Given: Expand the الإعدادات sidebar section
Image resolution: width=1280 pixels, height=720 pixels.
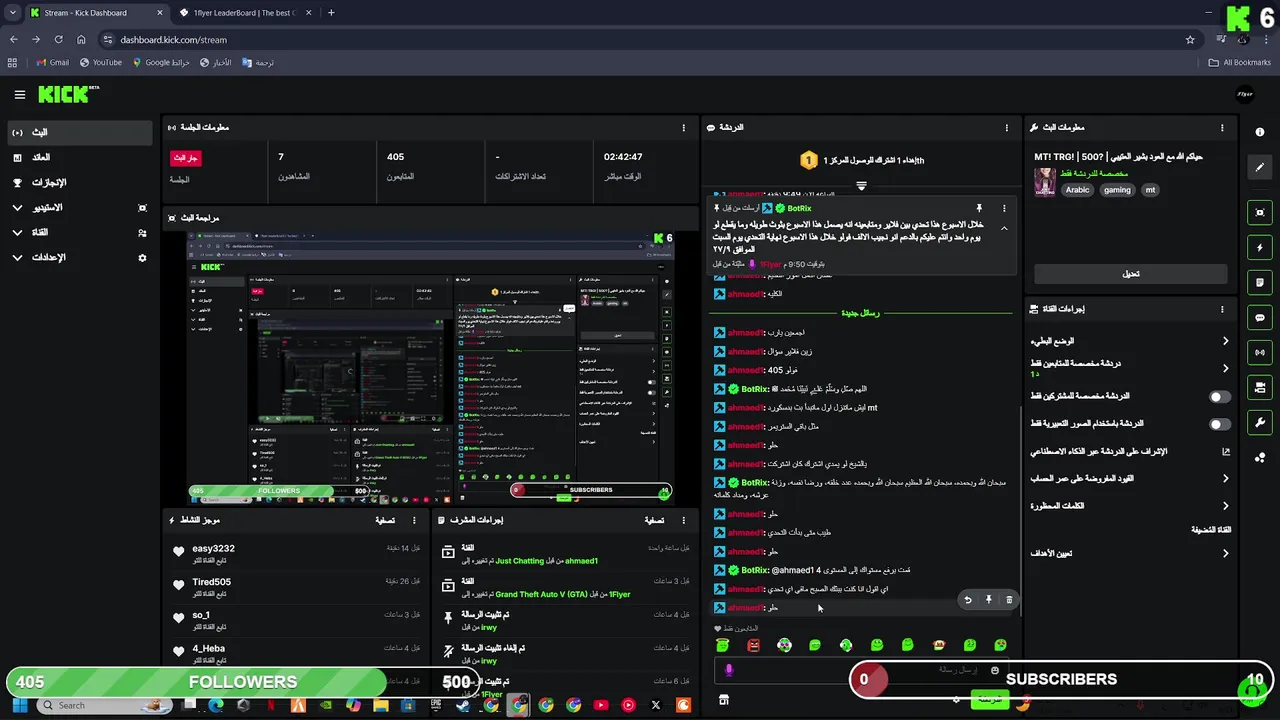Looking at the screenshot, I should tap(80, 258).
